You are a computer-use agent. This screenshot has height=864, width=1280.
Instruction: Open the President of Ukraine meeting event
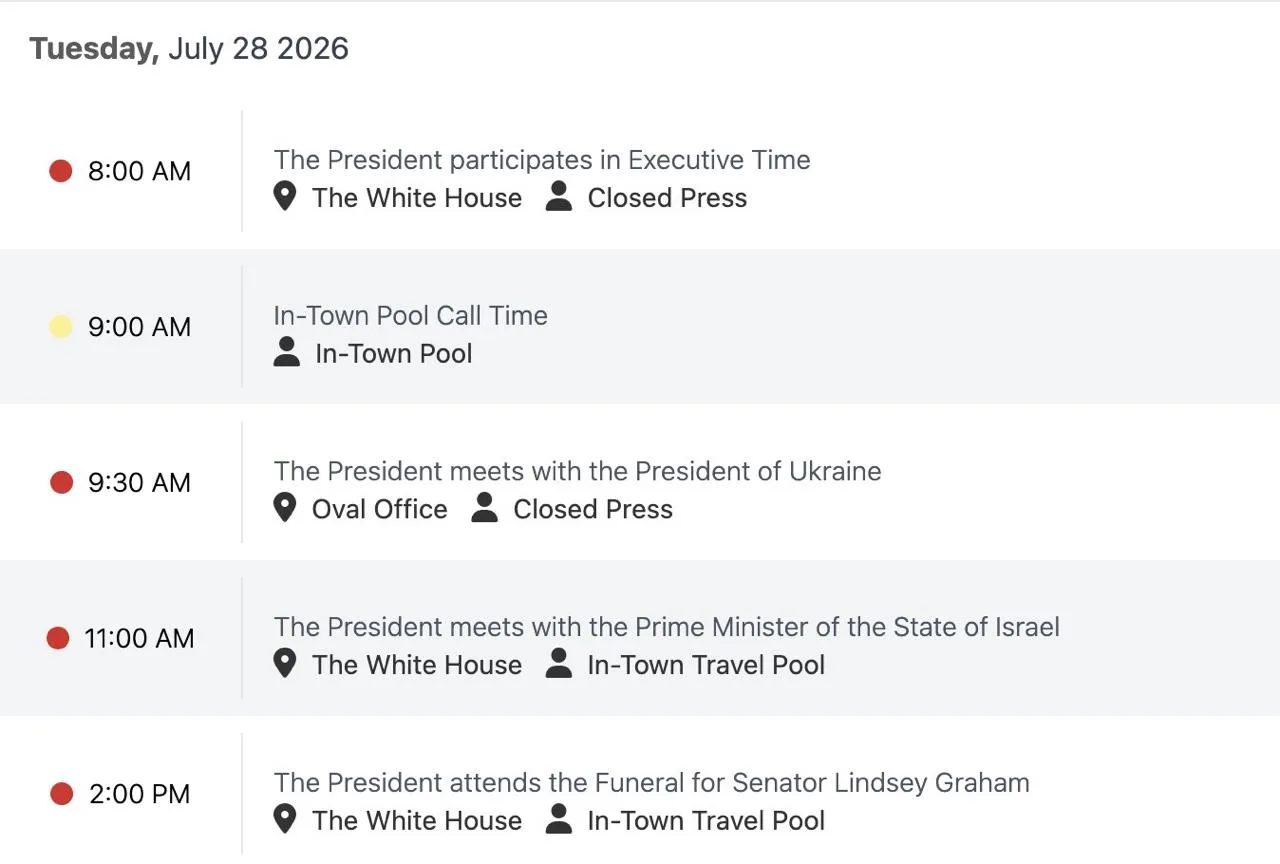[578, 471]
